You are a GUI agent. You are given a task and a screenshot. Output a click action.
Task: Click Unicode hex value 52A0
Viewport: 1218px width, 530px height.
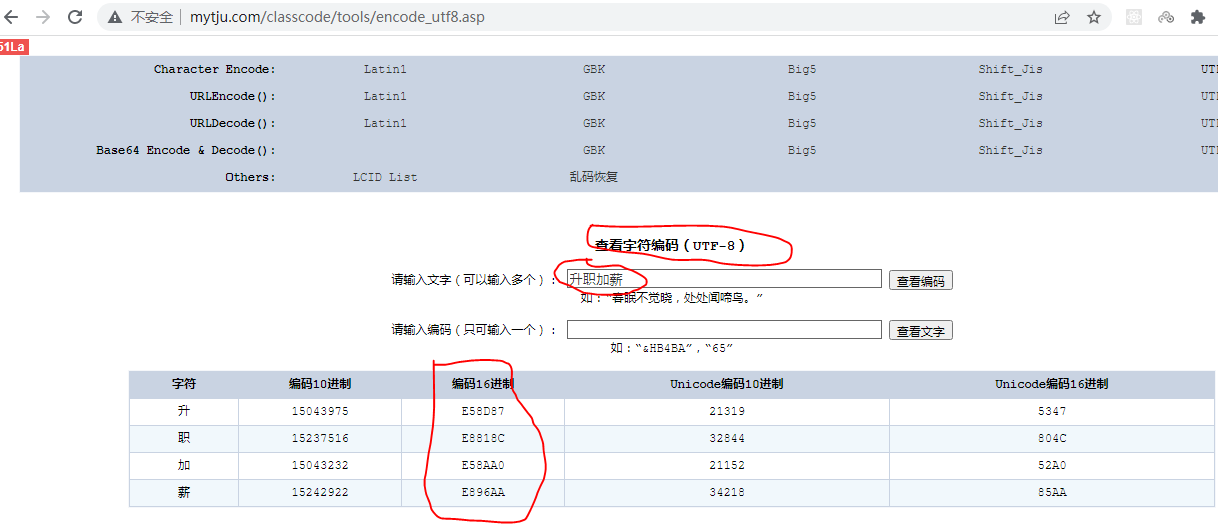[x=1051, y=465]
